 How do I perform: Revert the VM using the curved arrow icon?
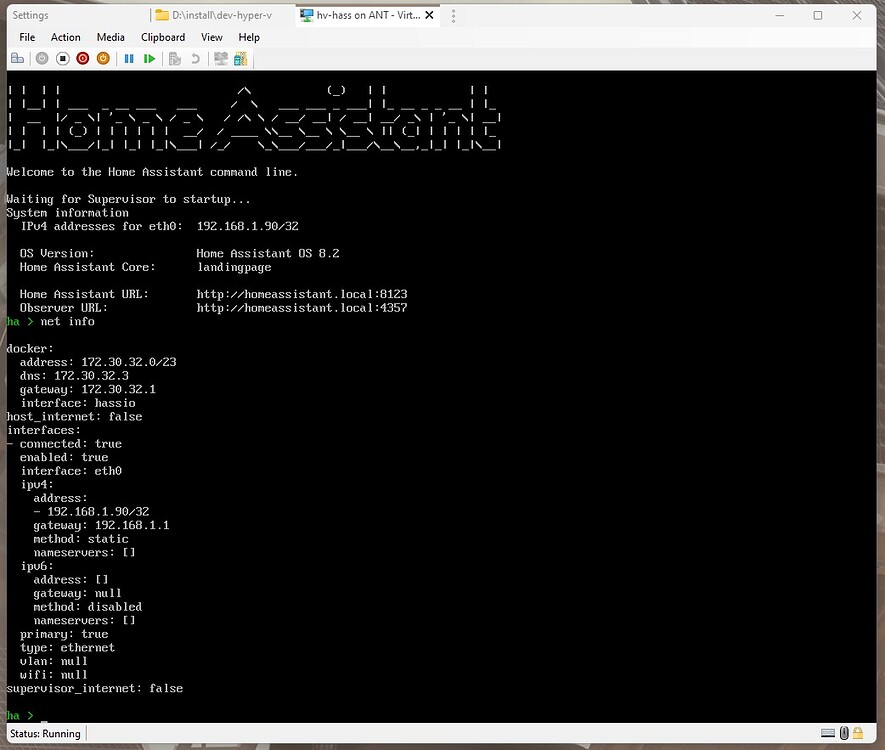(197, 59)
